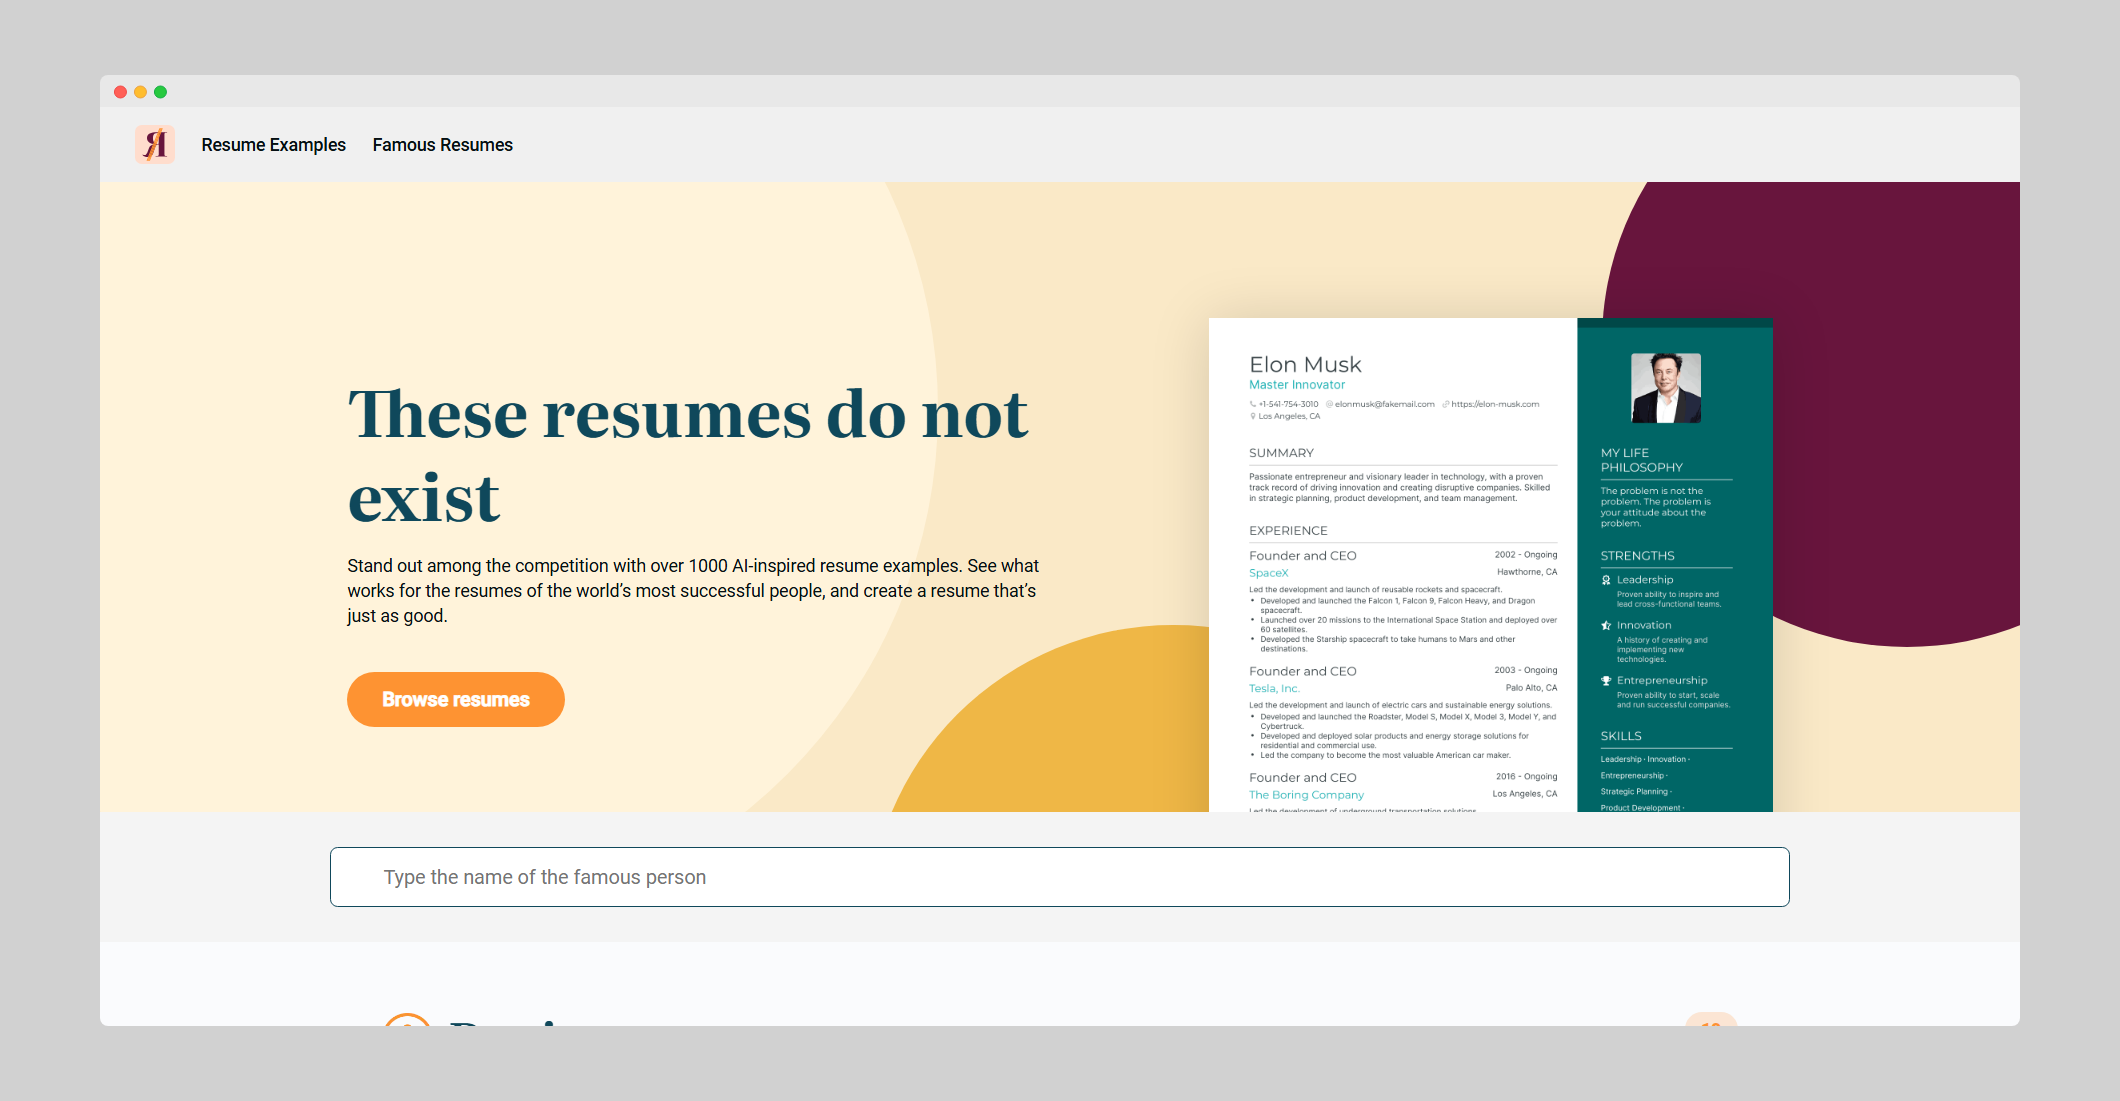Click the Innovation strength icon
Viewport: 2120px width, 1101px height.
(x=1605, y=624)
